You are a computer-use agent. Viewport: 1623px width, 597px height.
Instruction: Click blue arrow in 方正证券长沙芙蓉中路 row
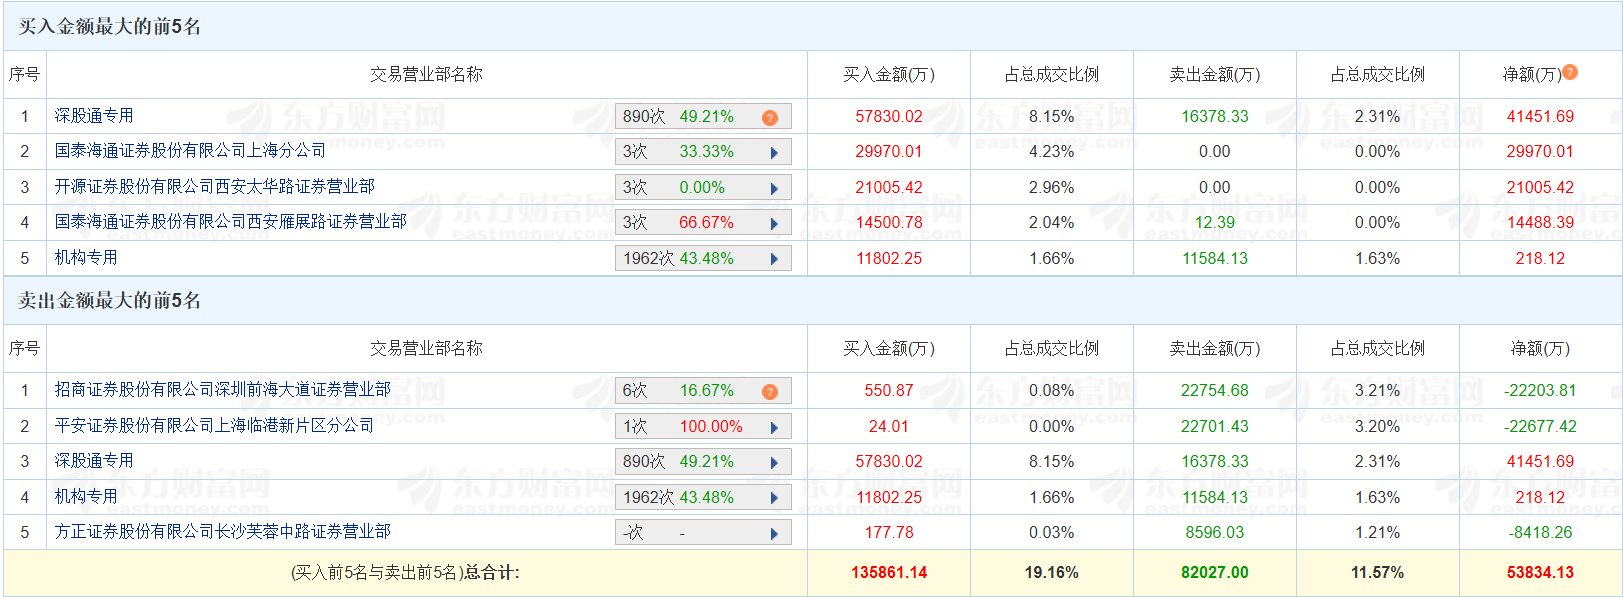[774, 534]
